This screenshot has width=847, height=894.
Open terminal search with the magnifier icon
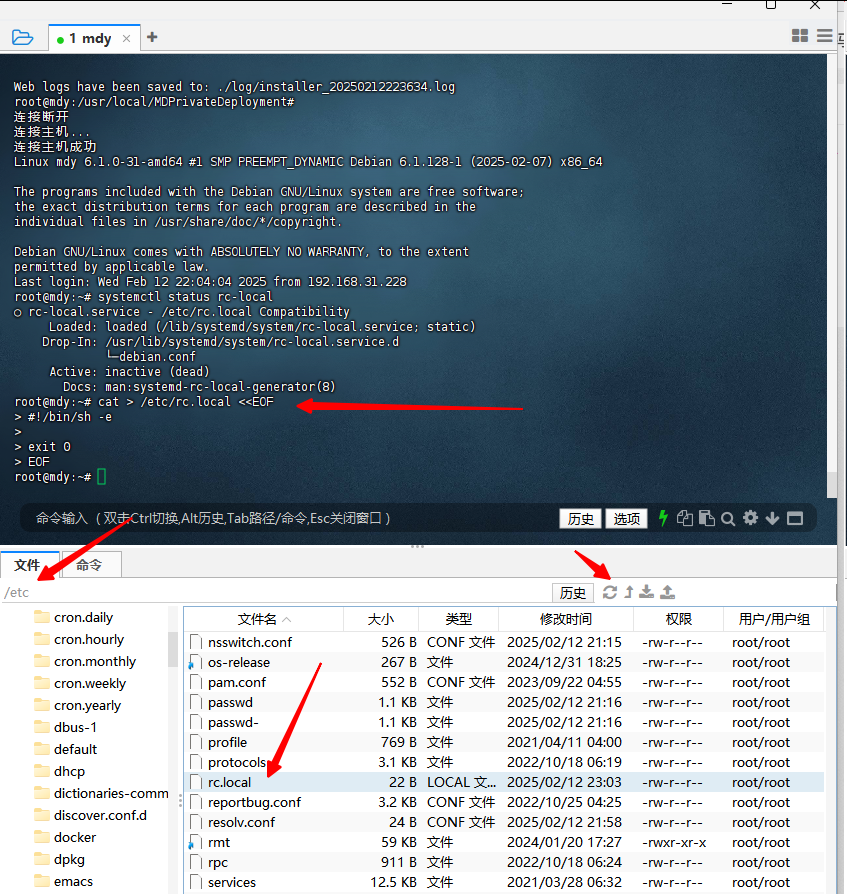728,518
